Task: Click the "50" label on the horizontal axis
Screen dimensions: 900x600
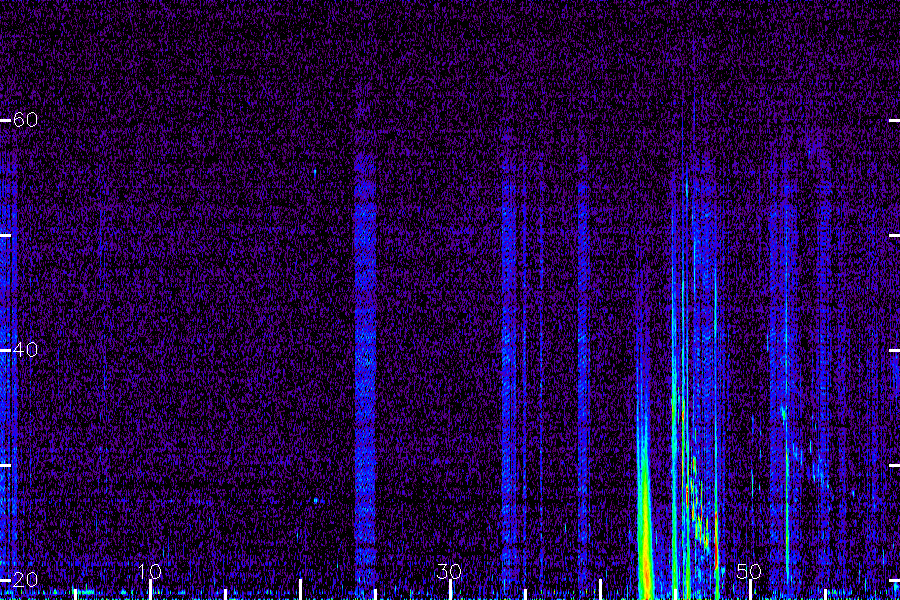Action: click(749, 571)
